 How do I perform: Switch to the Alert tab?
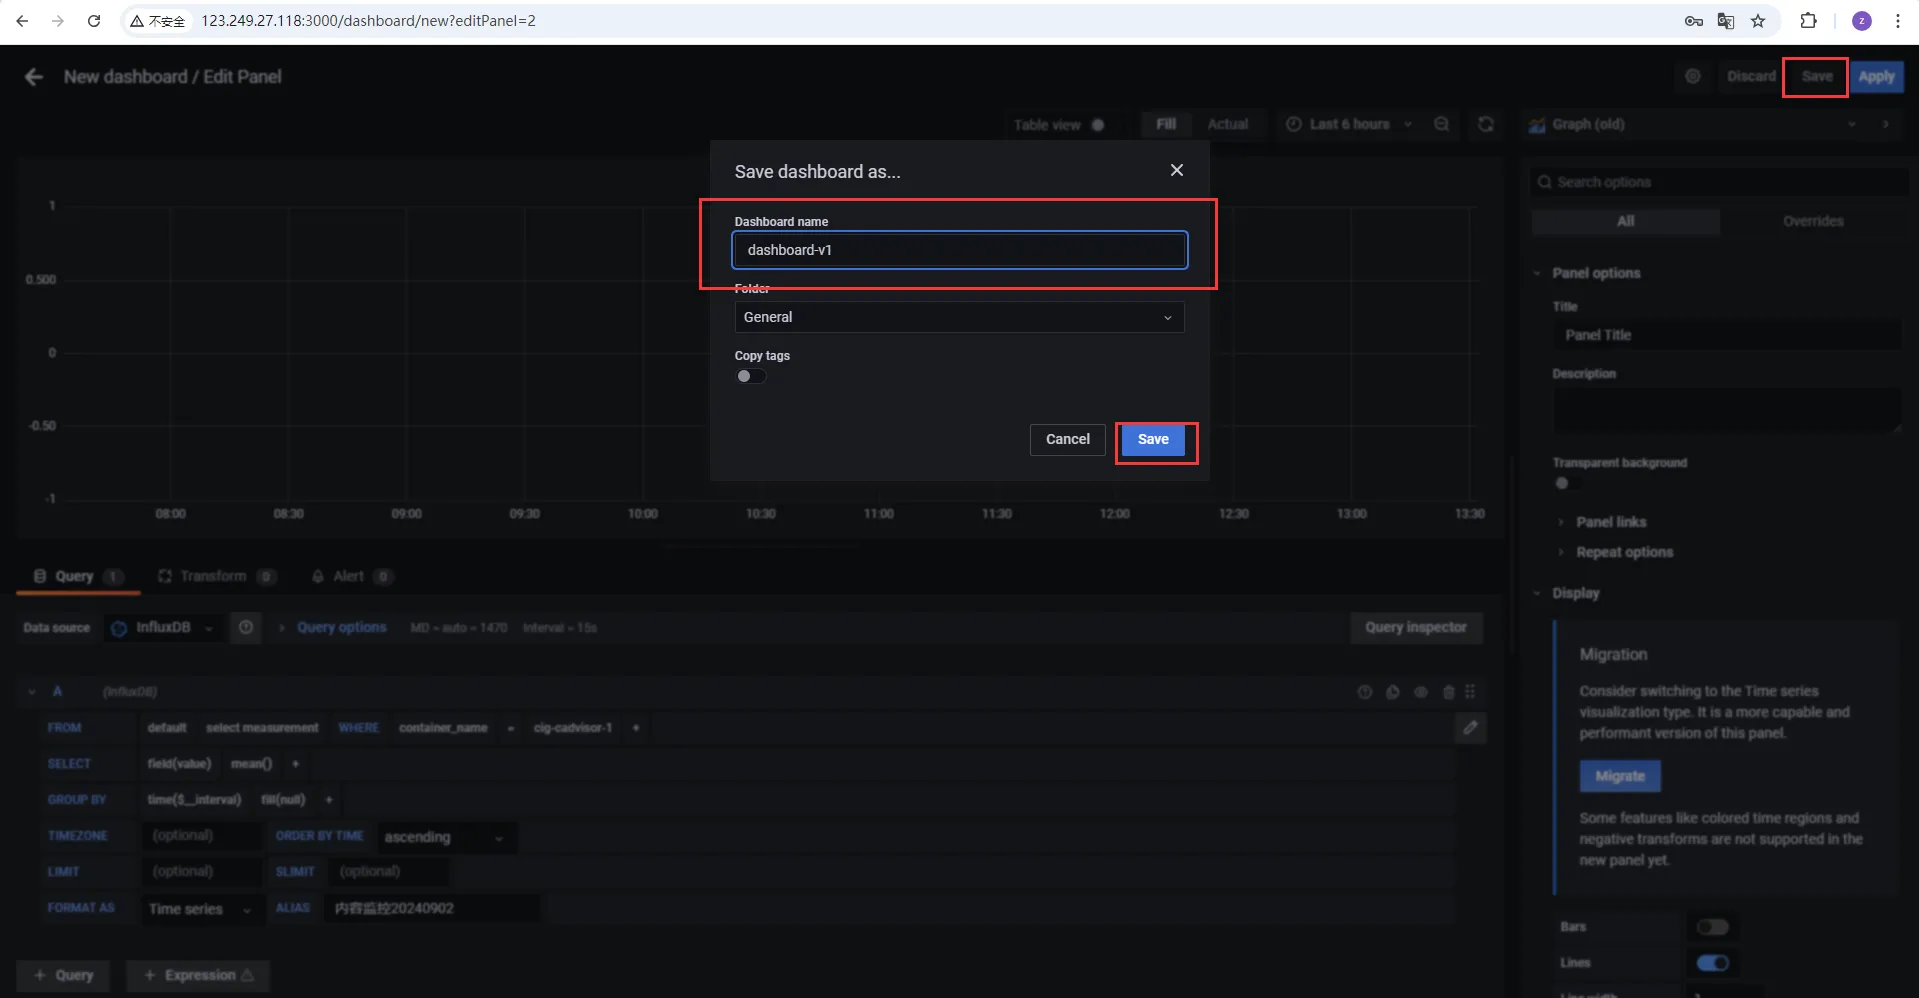click(x=352, y=576)
